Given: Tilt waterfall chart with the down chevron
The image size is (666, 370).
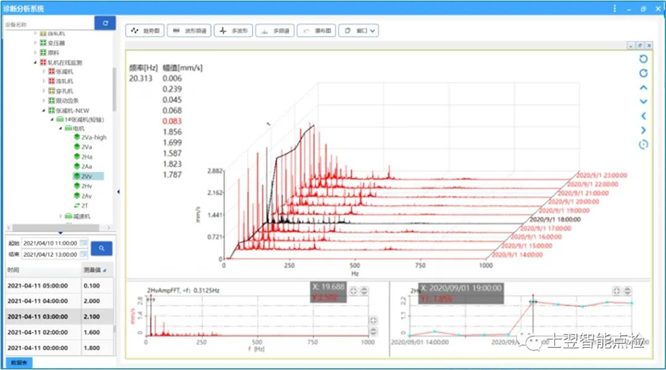Looking at the screenshot, I should coord(643,102).
